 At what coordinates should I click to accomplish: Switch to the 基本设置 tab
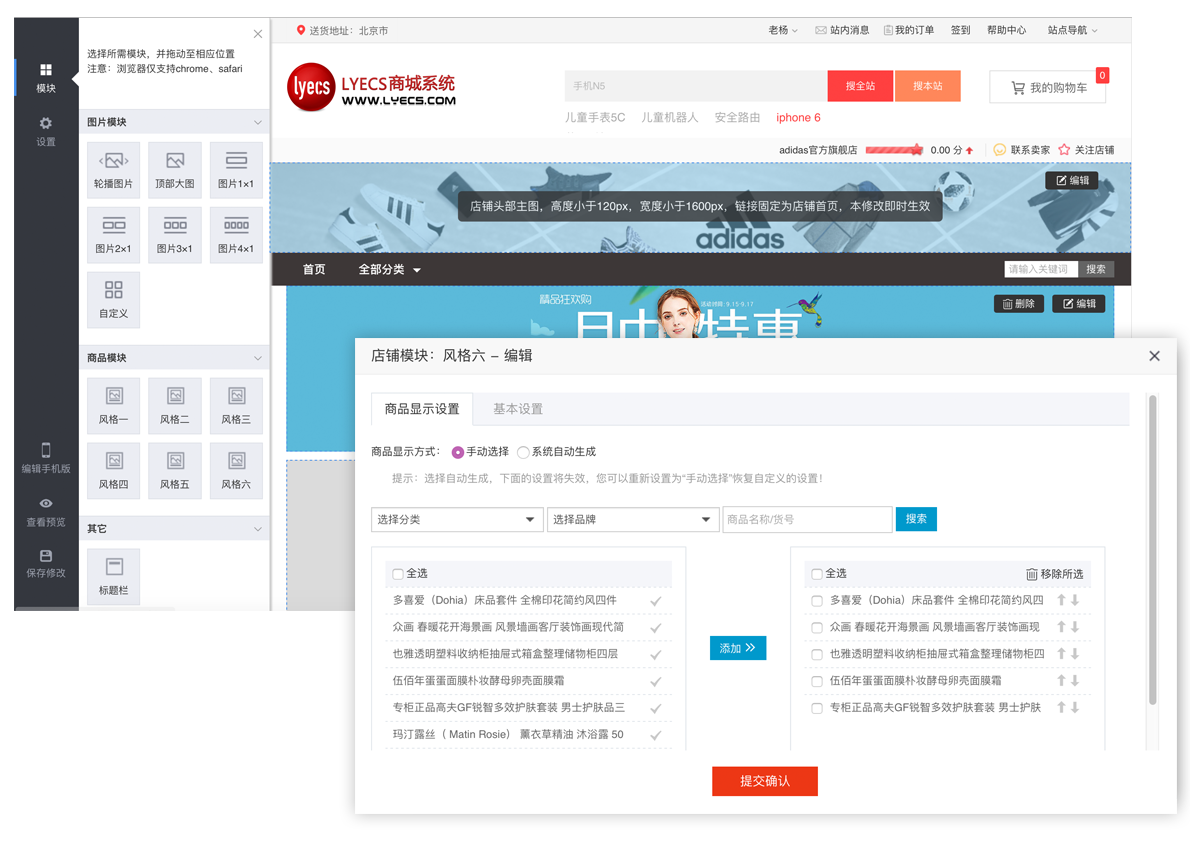tap(518, 409)
